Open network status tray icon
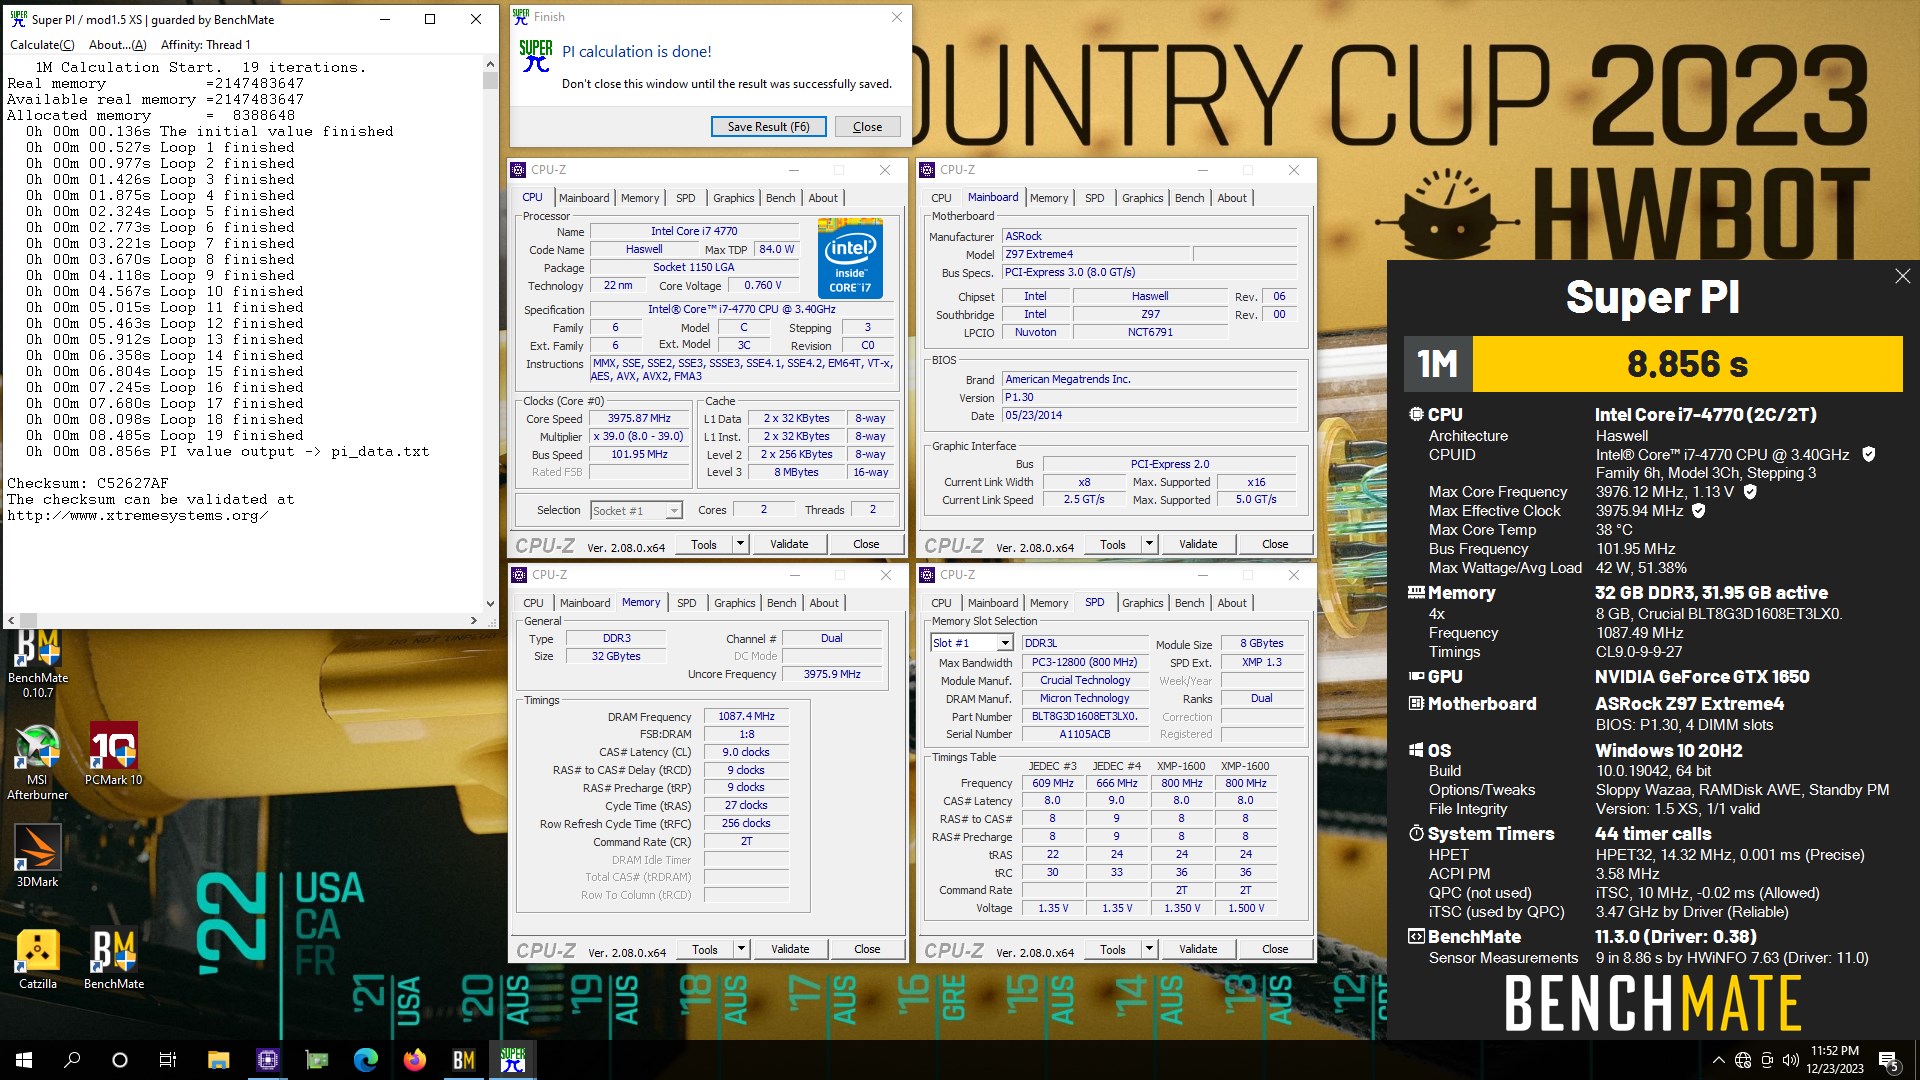1920x1080 pixels. (x=1743, y=1060)
